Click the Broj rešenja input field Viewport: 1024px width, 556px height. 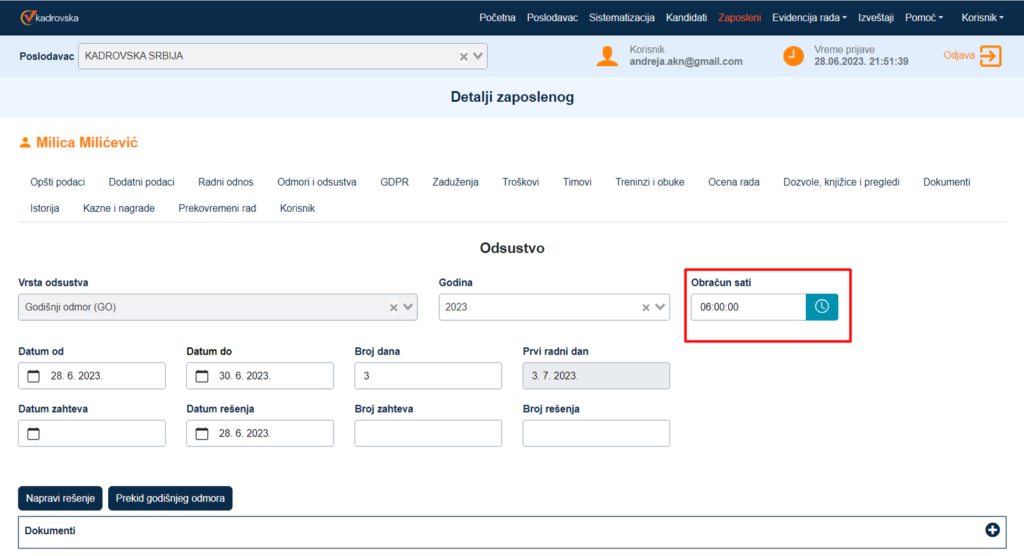(596, 434)
